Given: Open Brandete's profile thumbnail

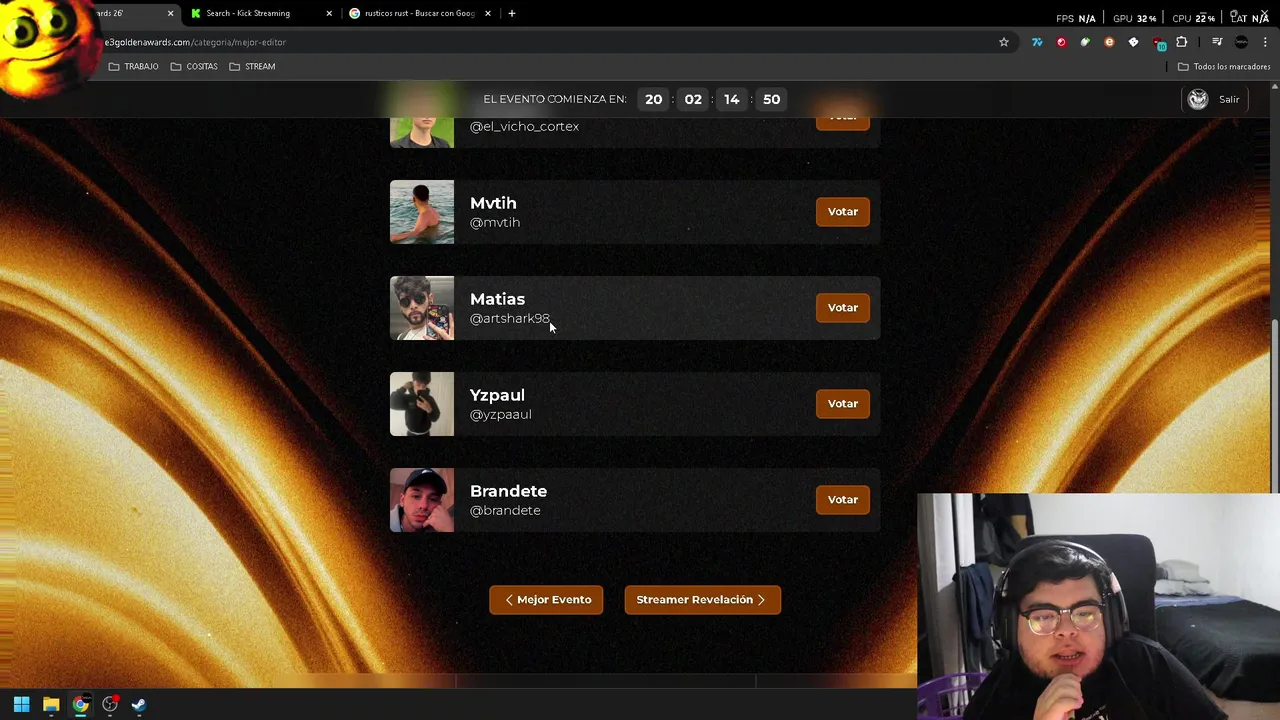Looking at the screenshot, I should pos(422,499).
